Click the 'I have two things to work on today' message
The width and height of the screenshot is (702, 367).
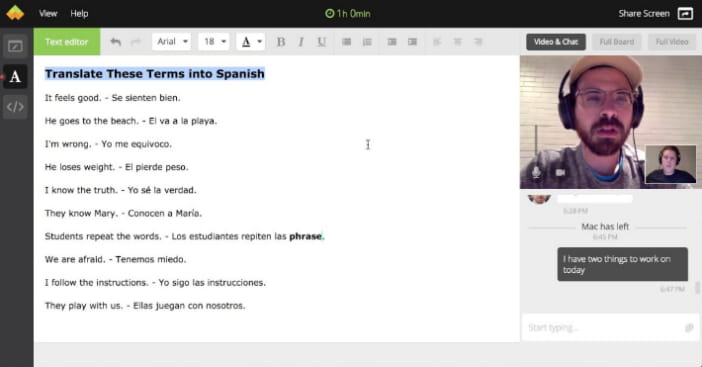pyautogui.click(x=622, y=264)
